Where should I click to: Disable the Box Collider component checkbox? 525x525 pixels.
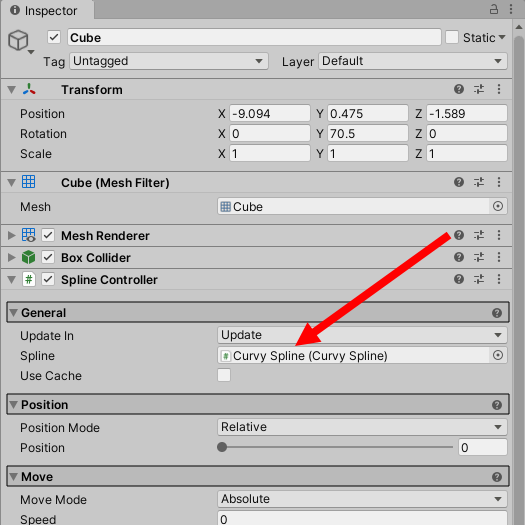(x=48, y=257)
